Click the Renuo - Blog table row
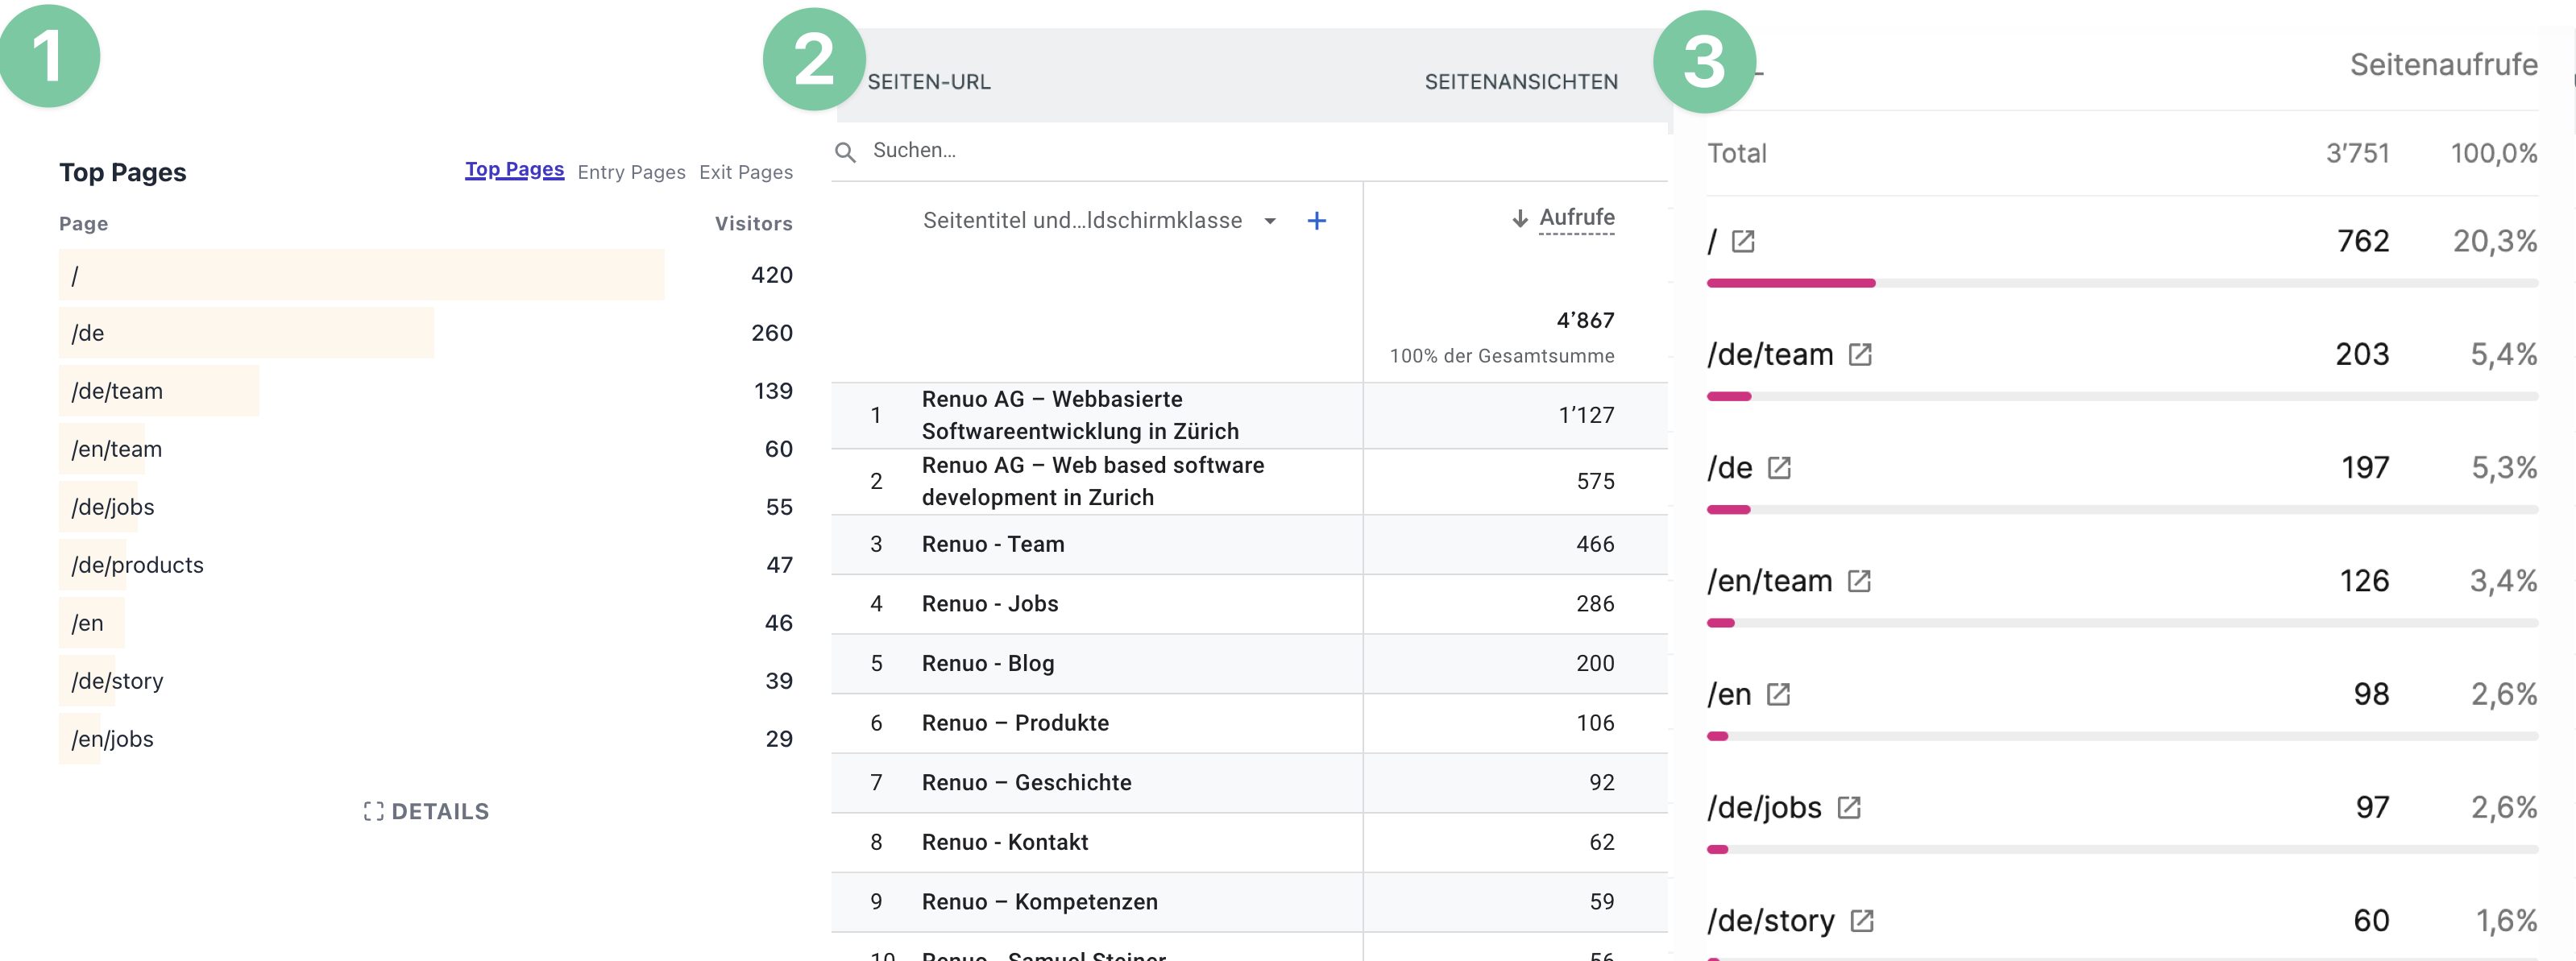2576x961 pixels. click(x=1249, y=663)
